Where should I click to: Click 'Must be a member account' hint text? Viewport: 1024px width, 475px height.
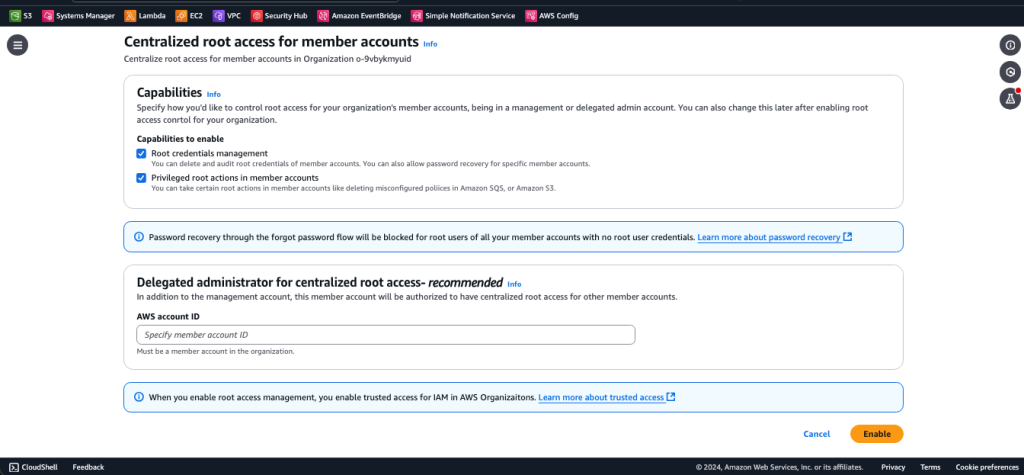point(216,352)
